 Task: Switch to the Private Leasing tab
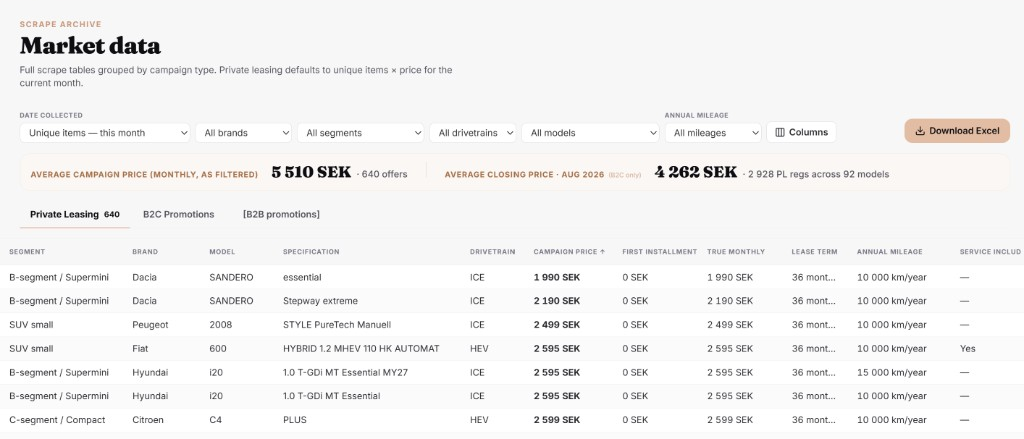(x=75, y=214)
